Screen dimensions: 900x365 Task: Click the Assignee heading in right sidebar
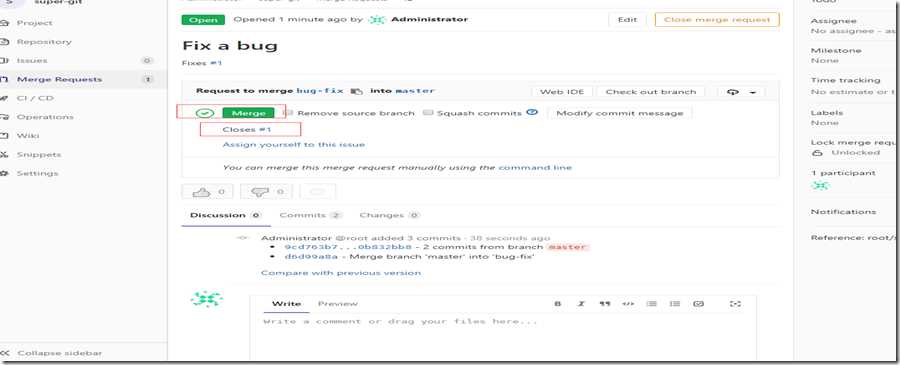click(x=833, y=21)
